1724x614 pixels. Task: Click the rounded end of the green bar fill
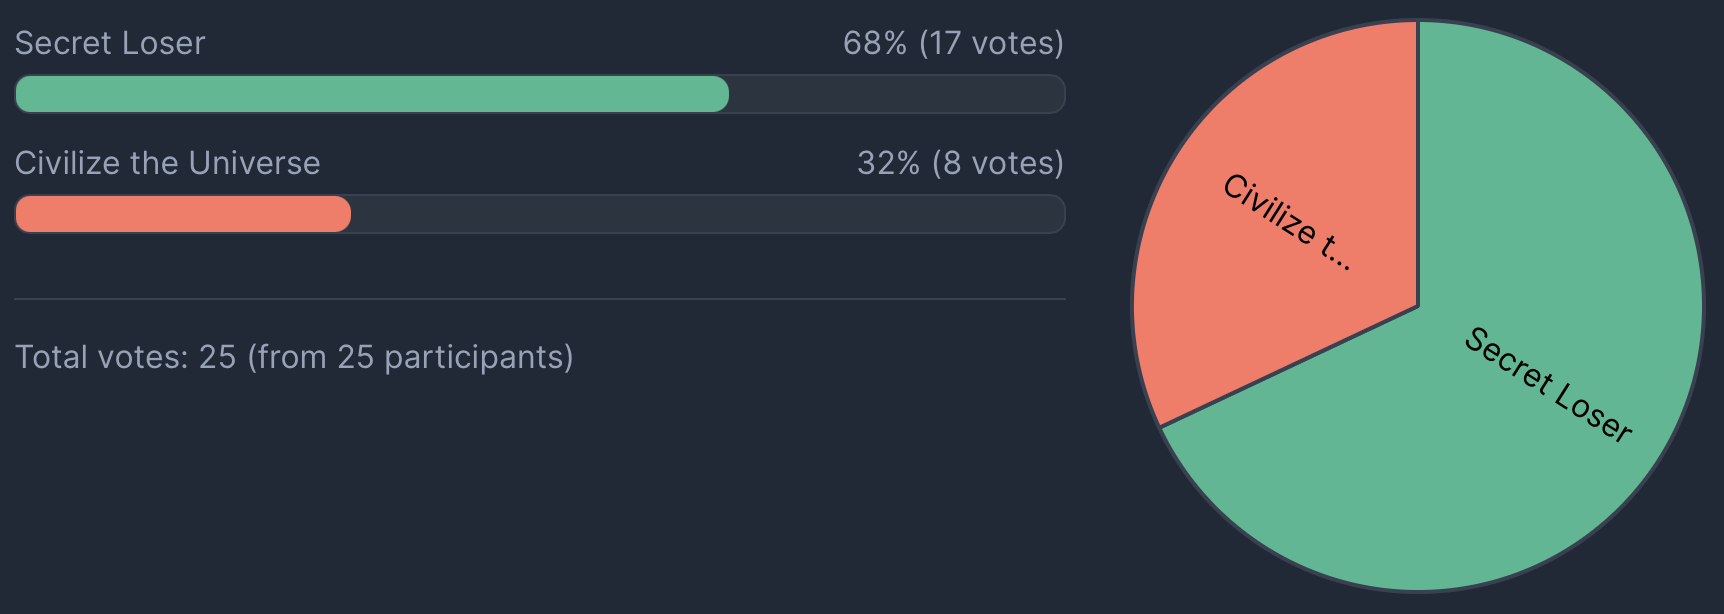tap(720, 94)
